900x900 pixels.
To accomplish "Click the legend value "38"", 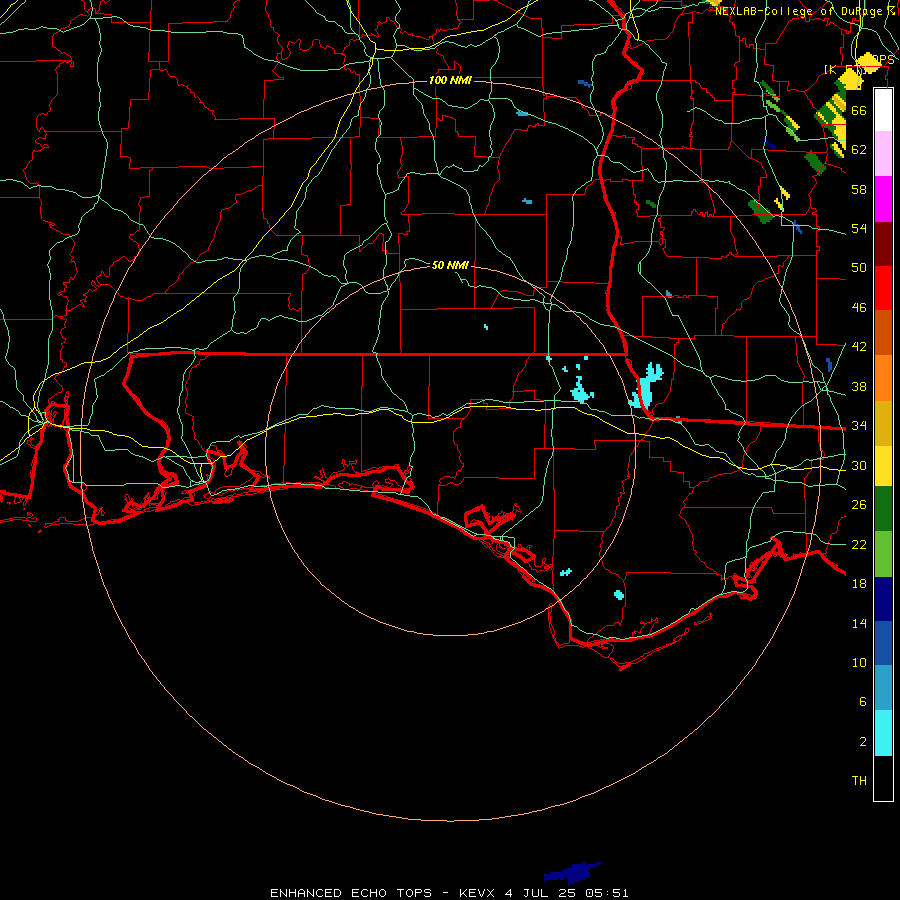I will pyautogui.click(x=859, y=386).
